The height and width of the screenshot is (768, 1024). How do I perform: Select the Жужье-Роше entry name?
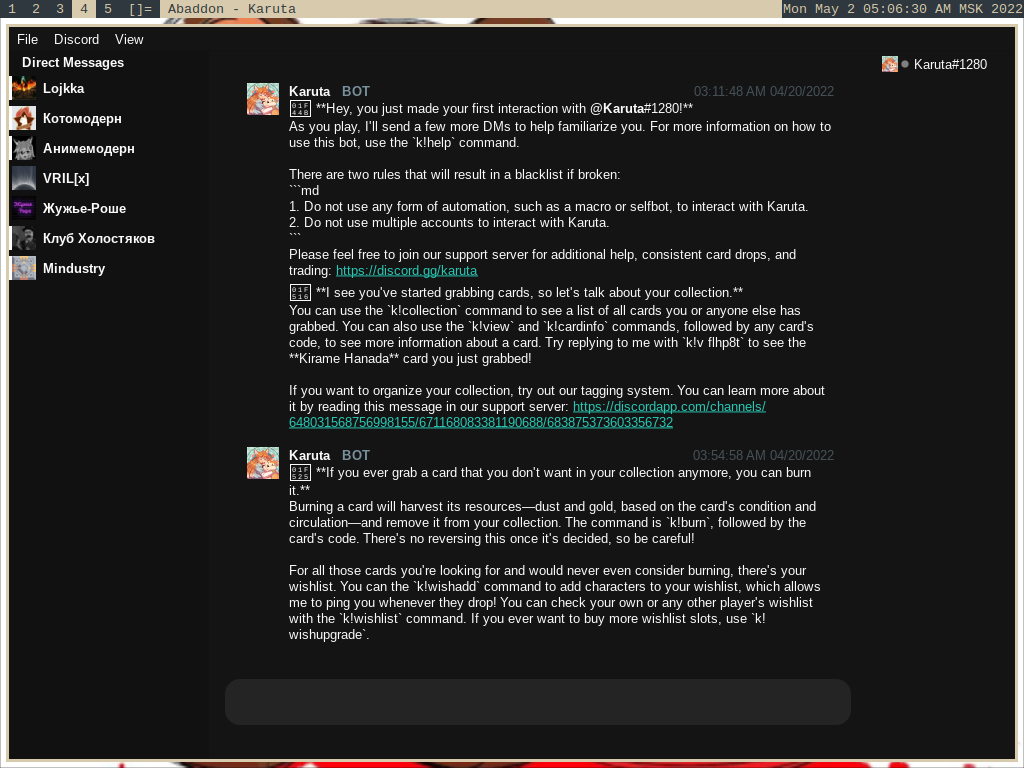84,208
